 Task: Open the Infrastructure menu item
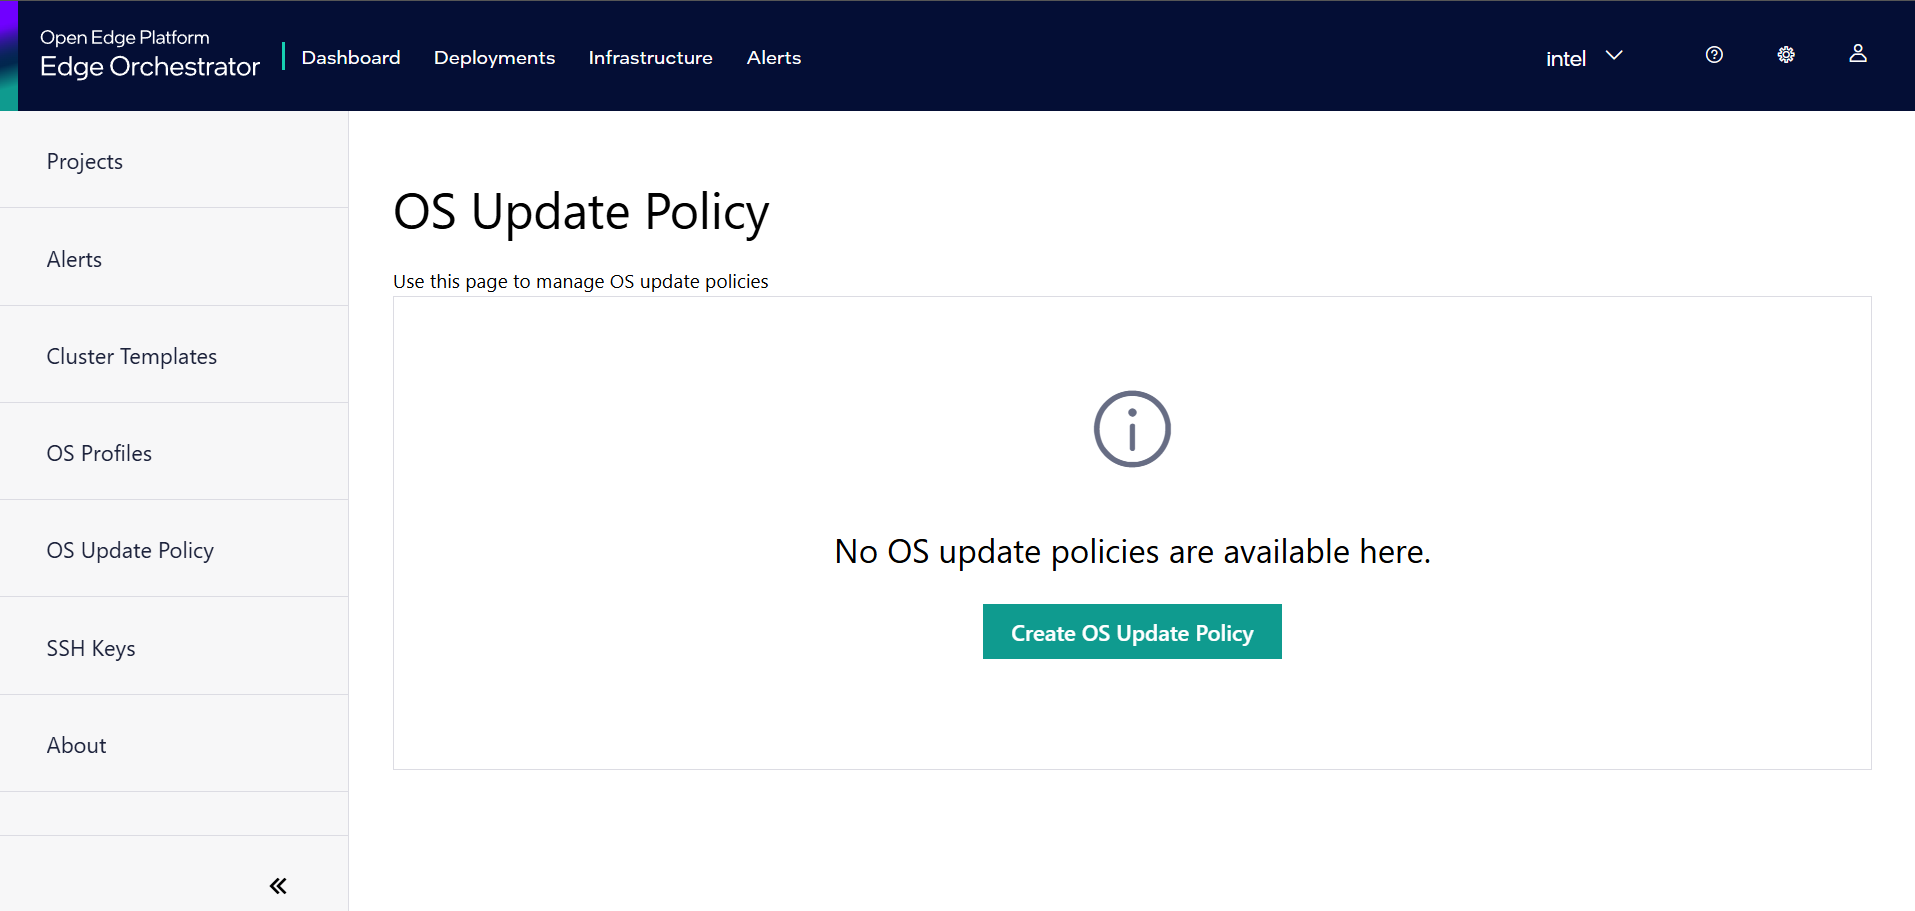pos(650,57)
